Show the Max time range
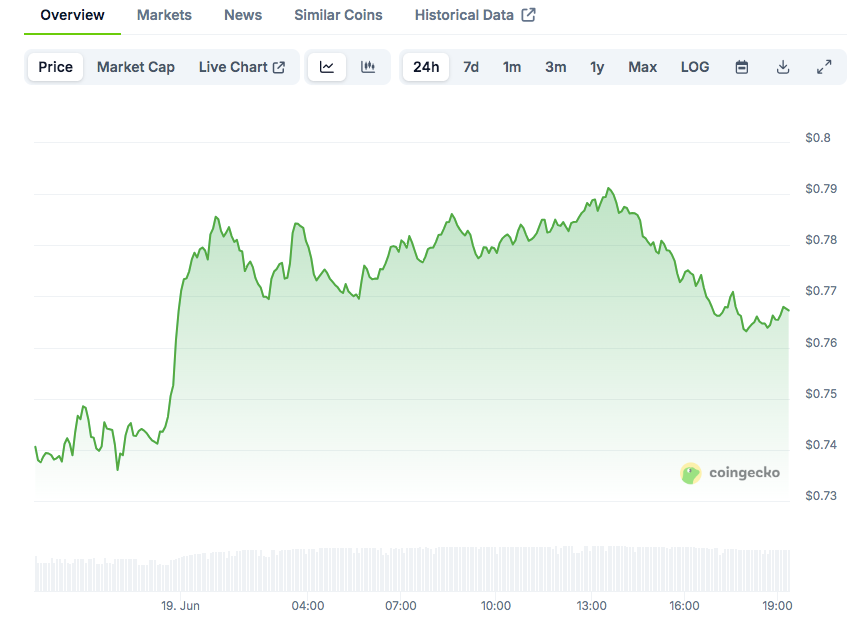This screenshot has height=625, width=860. pos(642,67)
